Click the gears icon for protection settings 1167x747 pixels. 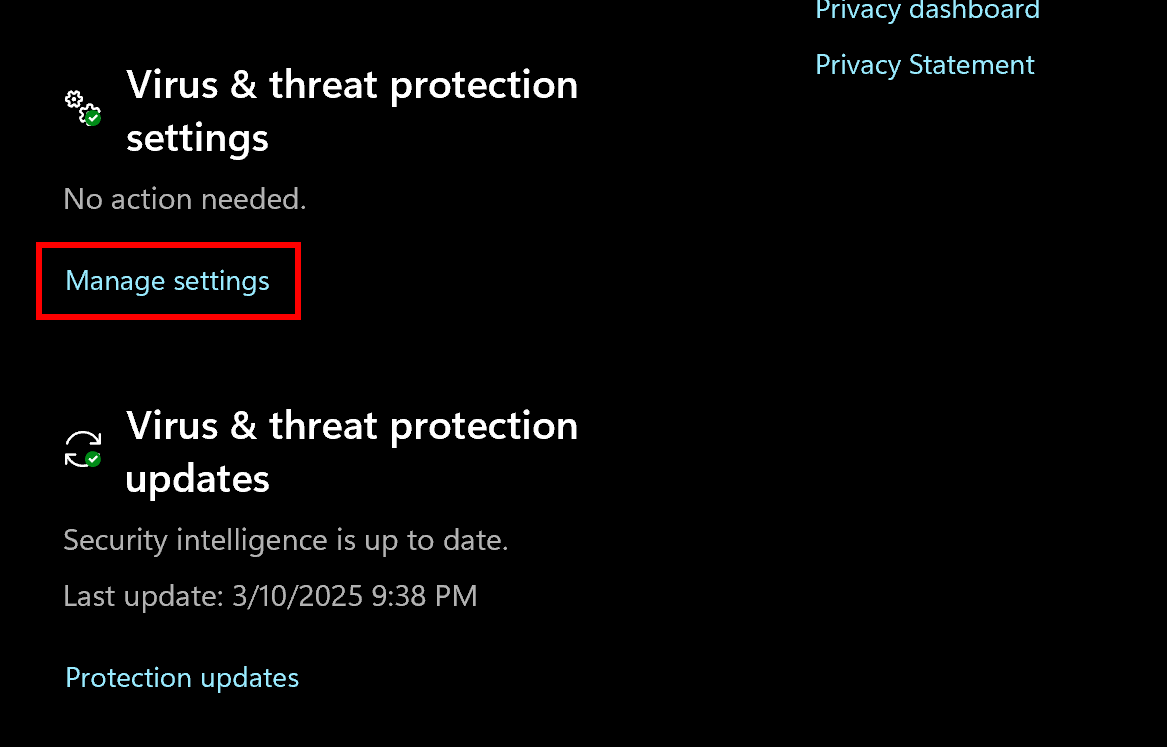tap(80, 105)
